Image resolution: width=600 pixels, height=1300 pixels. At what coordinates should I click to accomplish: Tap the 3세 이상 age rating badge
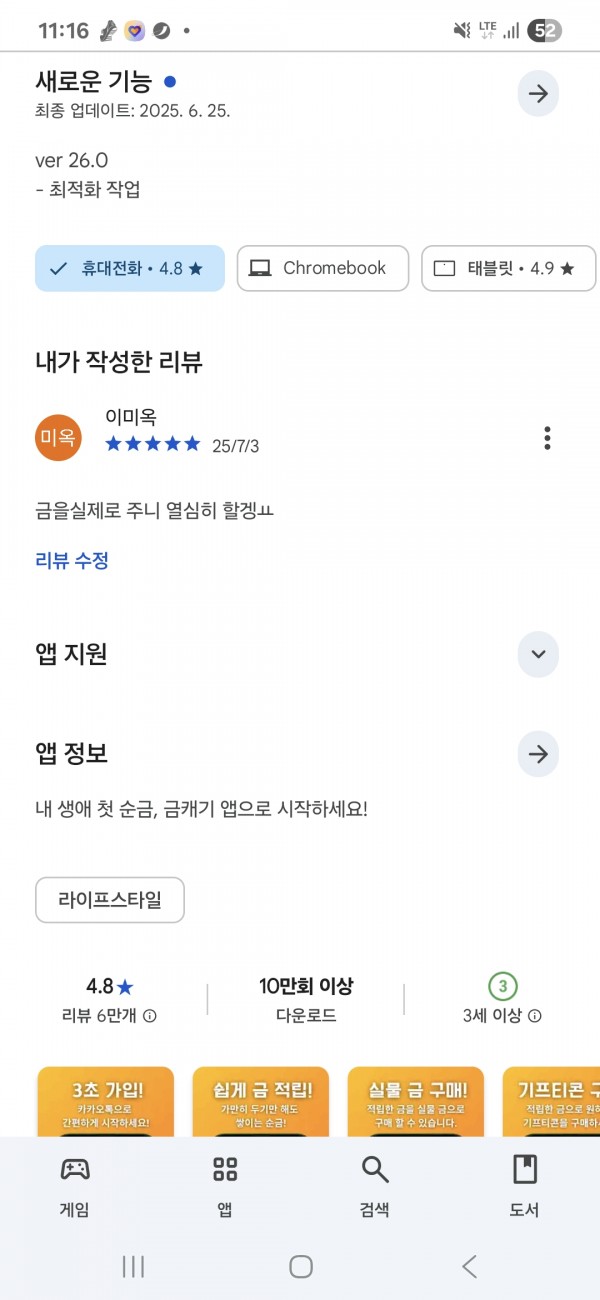click(x=503, y=987)
